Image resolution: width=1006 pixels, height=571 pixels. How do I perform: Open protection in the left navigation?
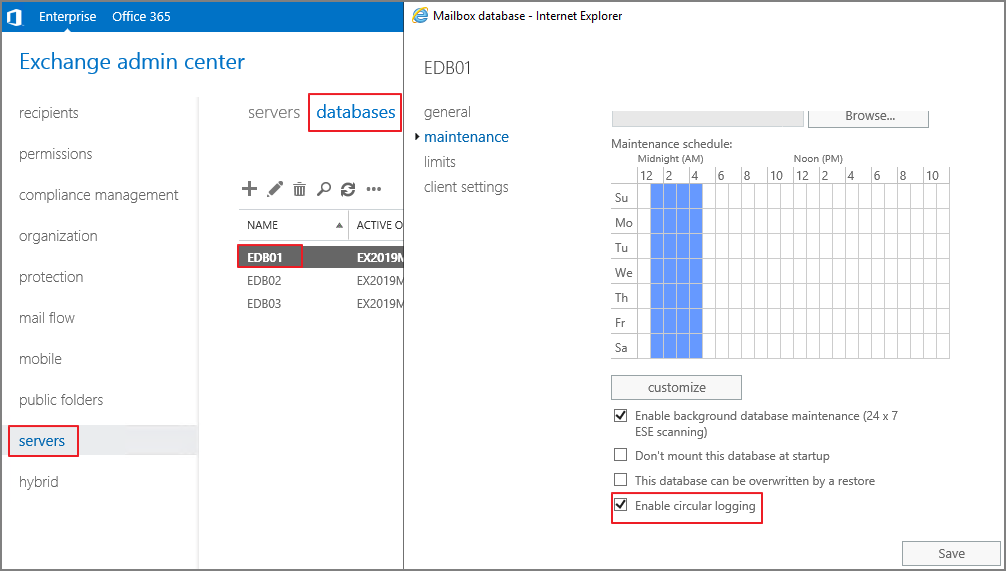pyautogui.click(x=51, y=277)
